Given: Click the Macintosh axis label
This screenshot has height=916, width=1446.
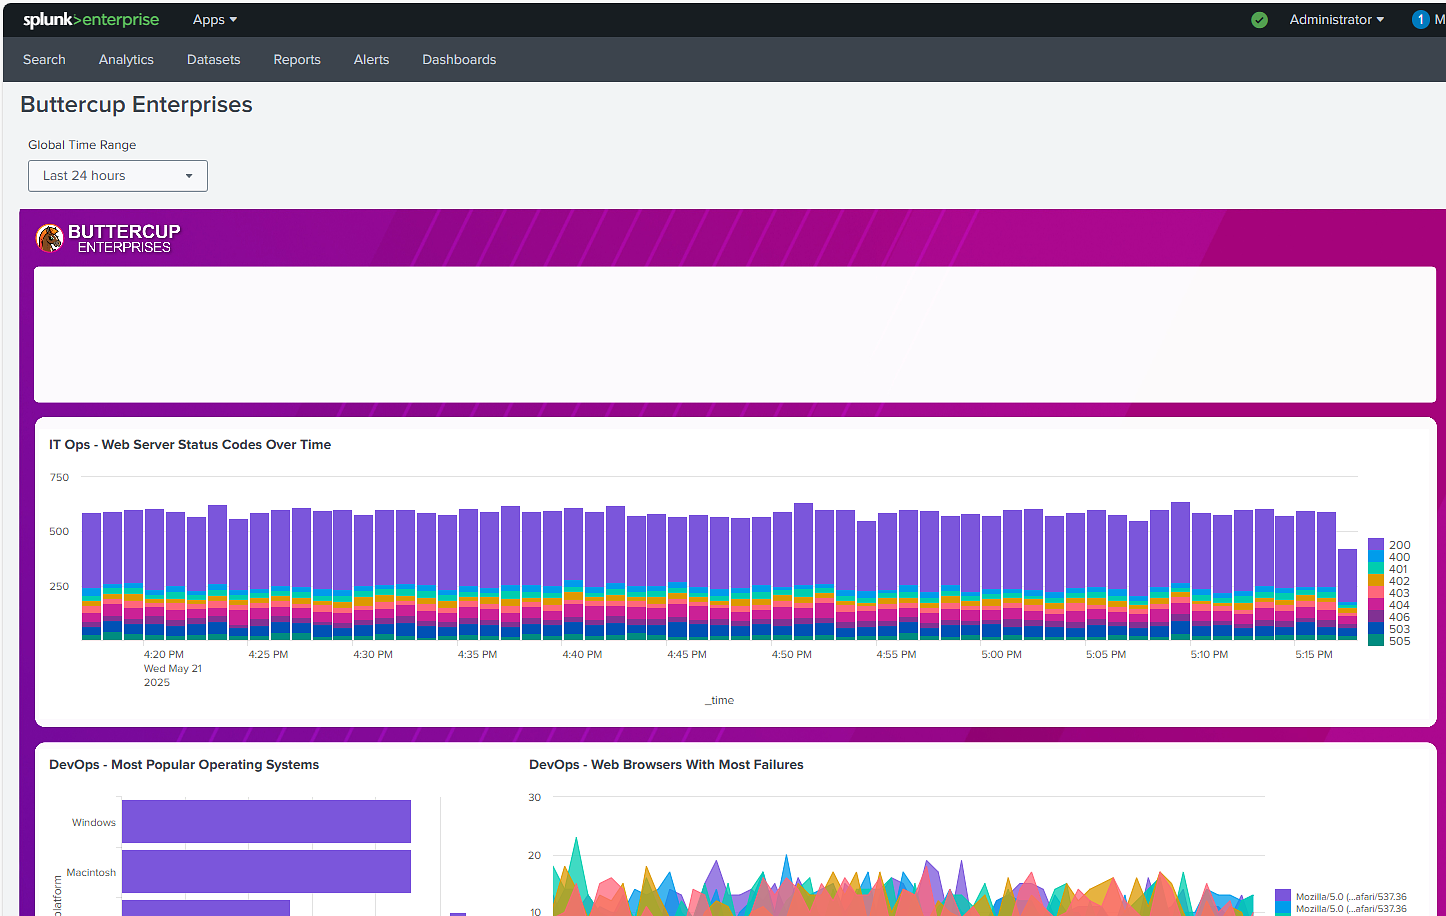Looking at the screenshot, I should click(x=91, y=873).
